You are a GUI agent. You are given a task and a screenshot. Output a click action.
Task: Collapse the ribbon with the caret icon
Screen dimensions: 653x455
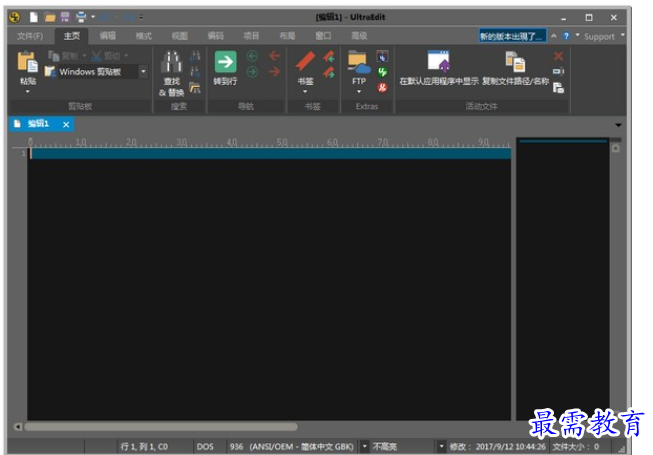554,36
